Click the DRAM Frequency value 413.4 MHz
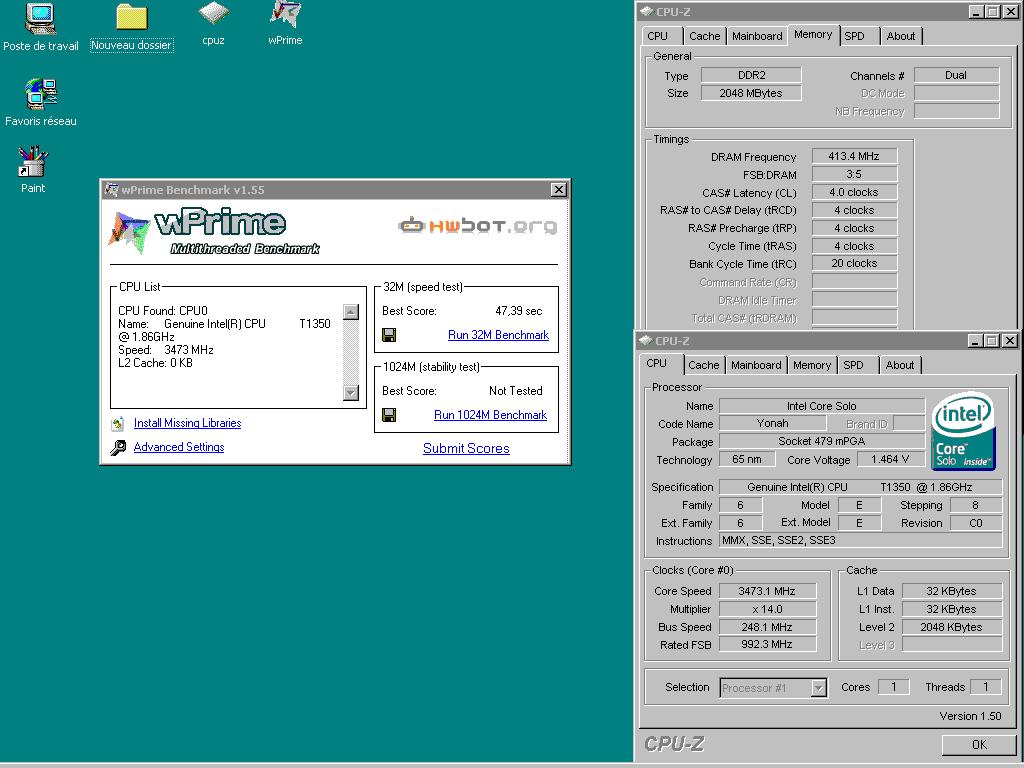Screen dimensions: 1024x768 point(854,156)
